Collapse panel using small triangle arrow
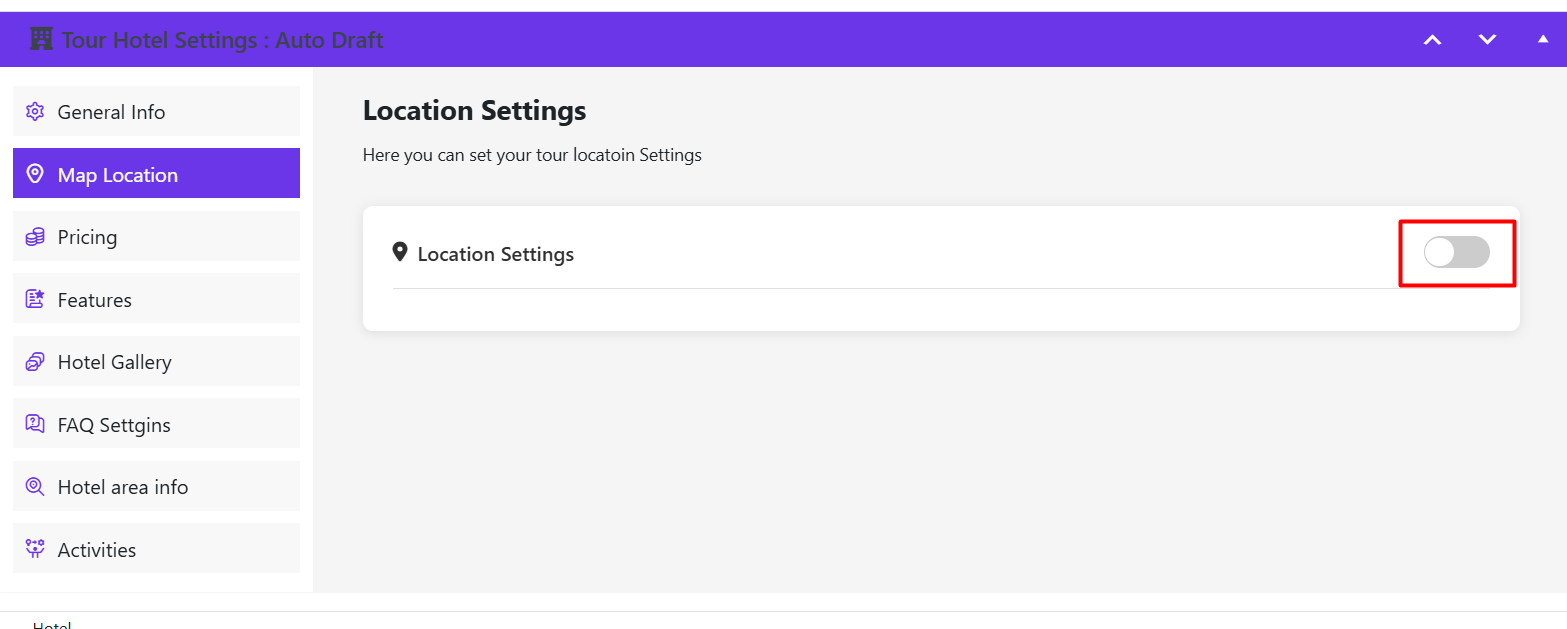 [x=1542, y=40]
